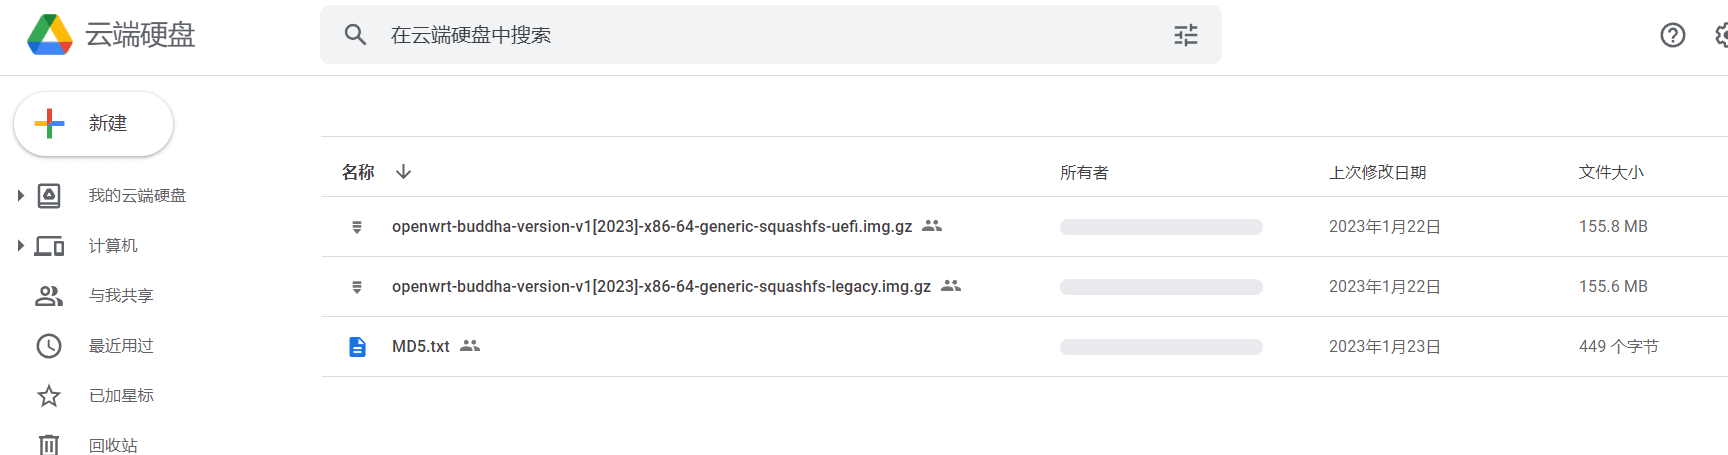Expand the 我的云端硬盘 tree
Screen dimensions: 1728x455
click(20, 196)
